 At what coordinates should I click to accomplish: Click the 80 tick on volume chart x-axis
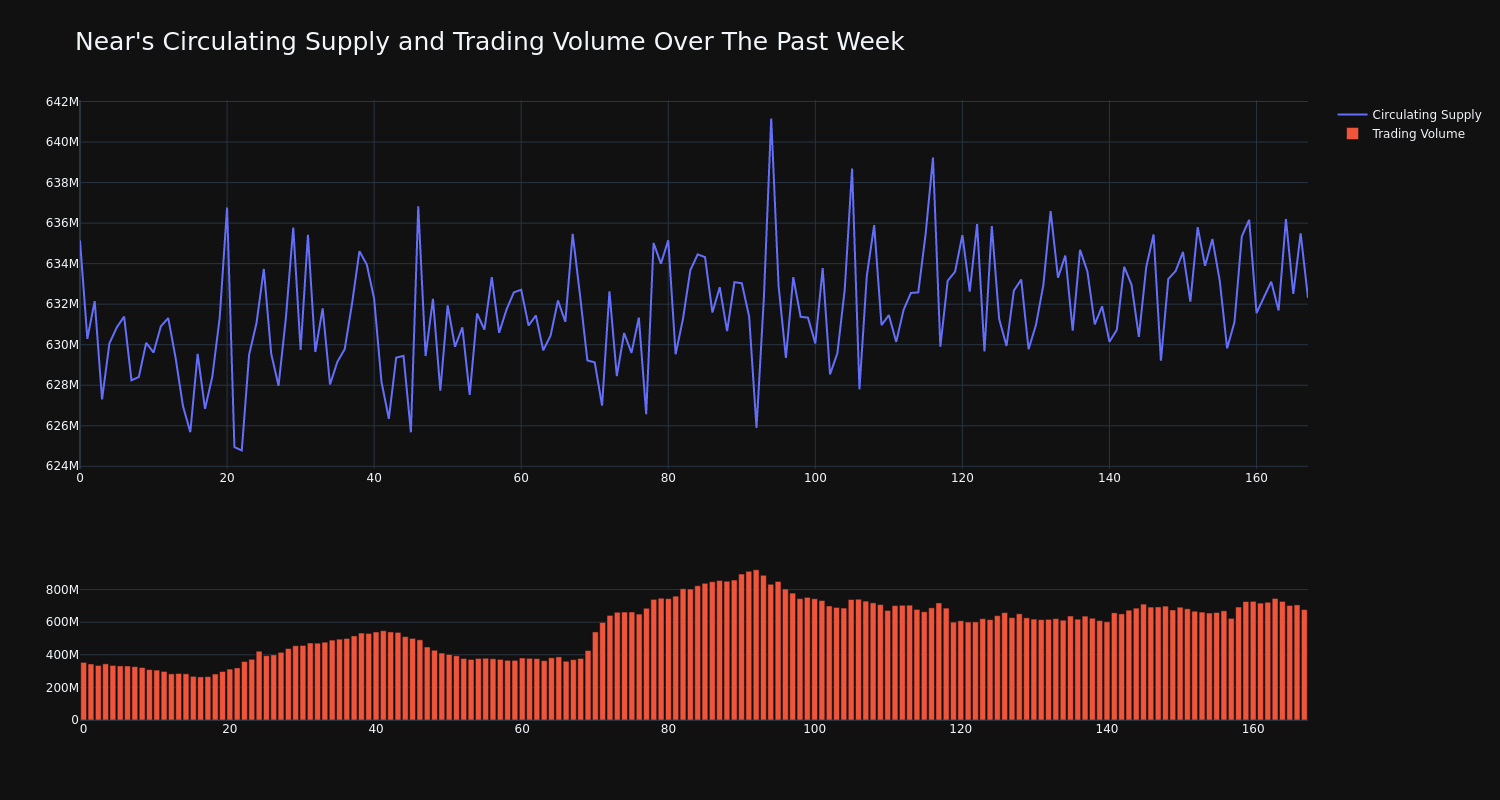pos(668,729)
